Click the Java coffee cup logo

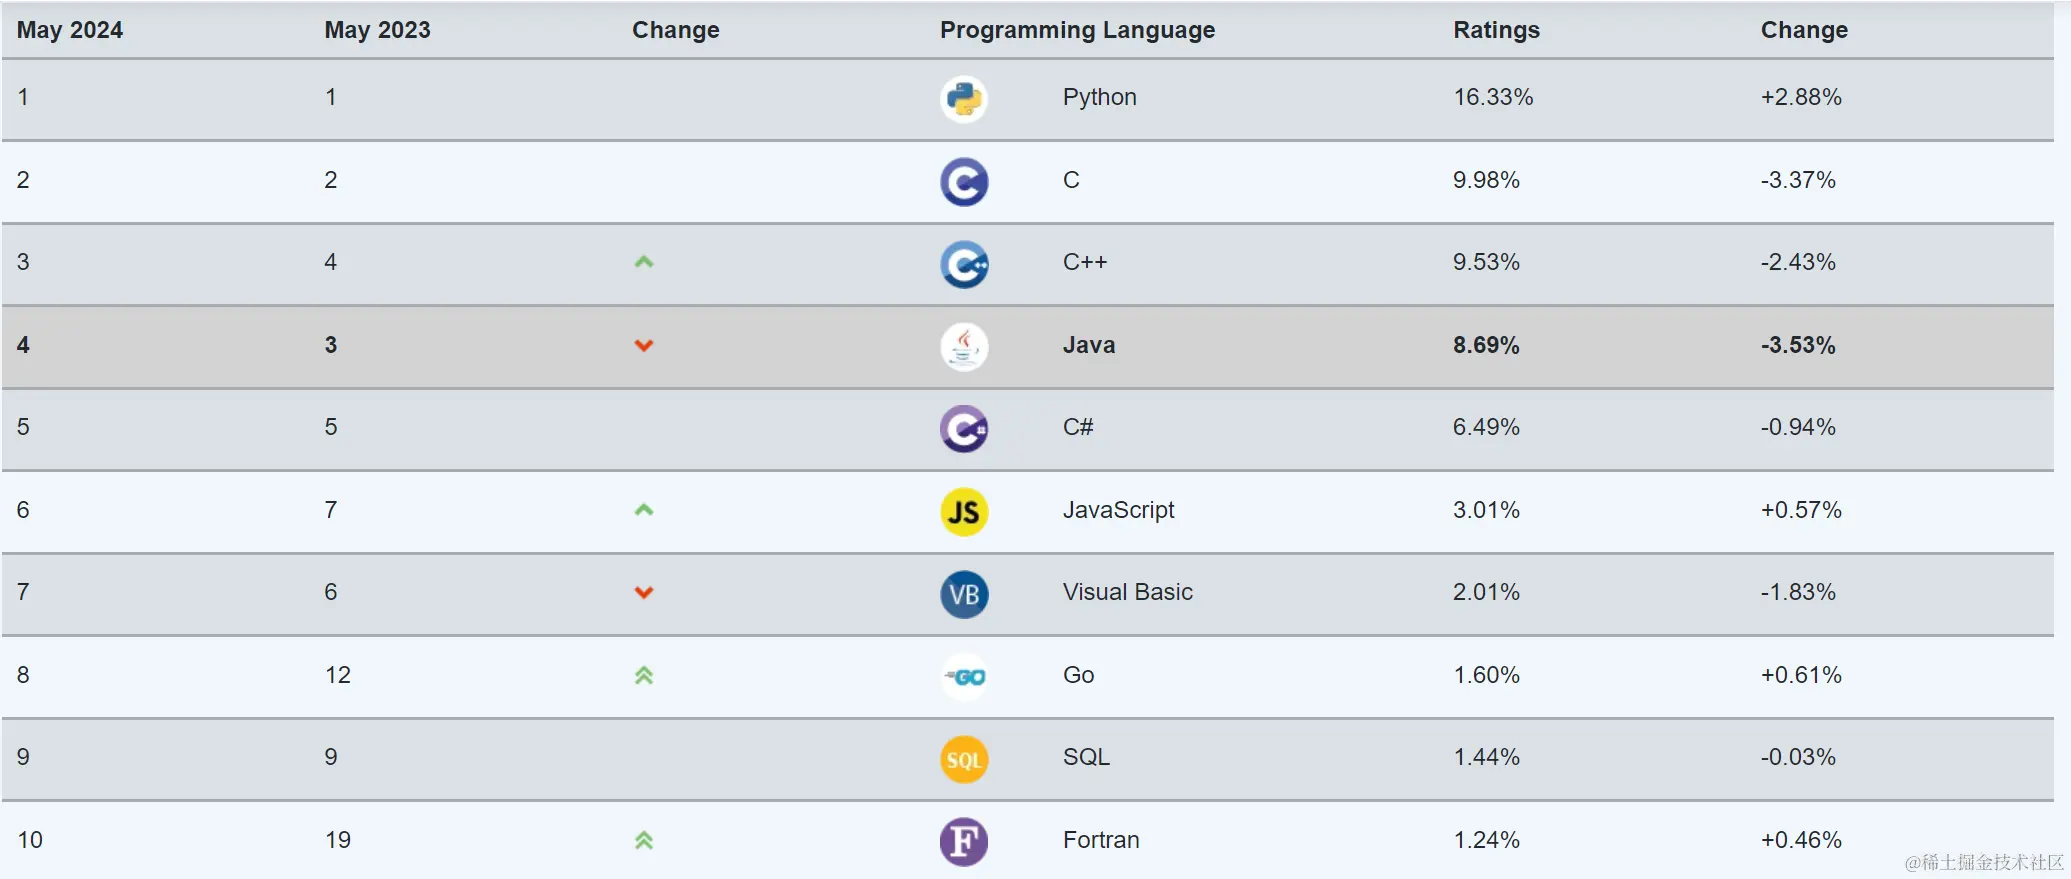pyautogui.click(x=964, y=347)
